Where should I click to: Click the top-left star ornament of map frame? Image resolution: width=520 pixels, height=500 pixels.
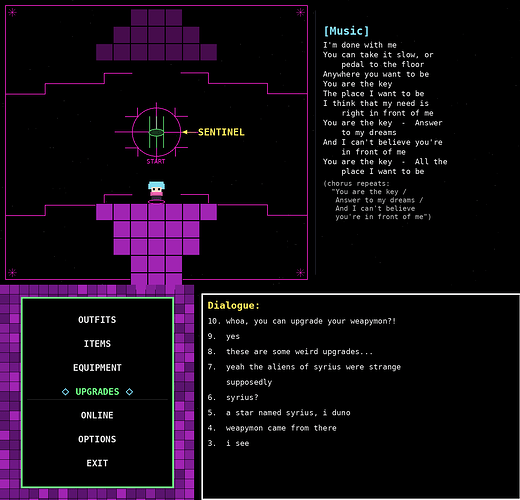click(x=12, y=13)
